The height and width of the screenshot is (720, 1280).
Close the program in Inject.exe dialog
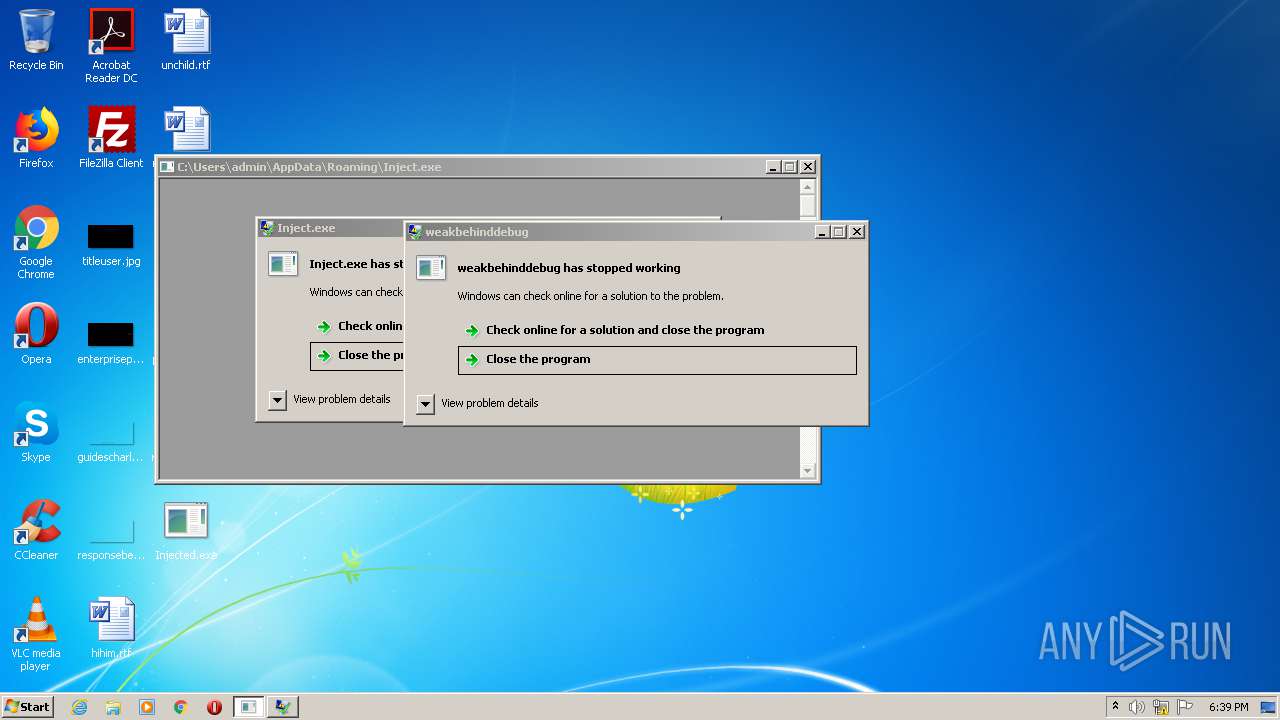tap(357, 355)
